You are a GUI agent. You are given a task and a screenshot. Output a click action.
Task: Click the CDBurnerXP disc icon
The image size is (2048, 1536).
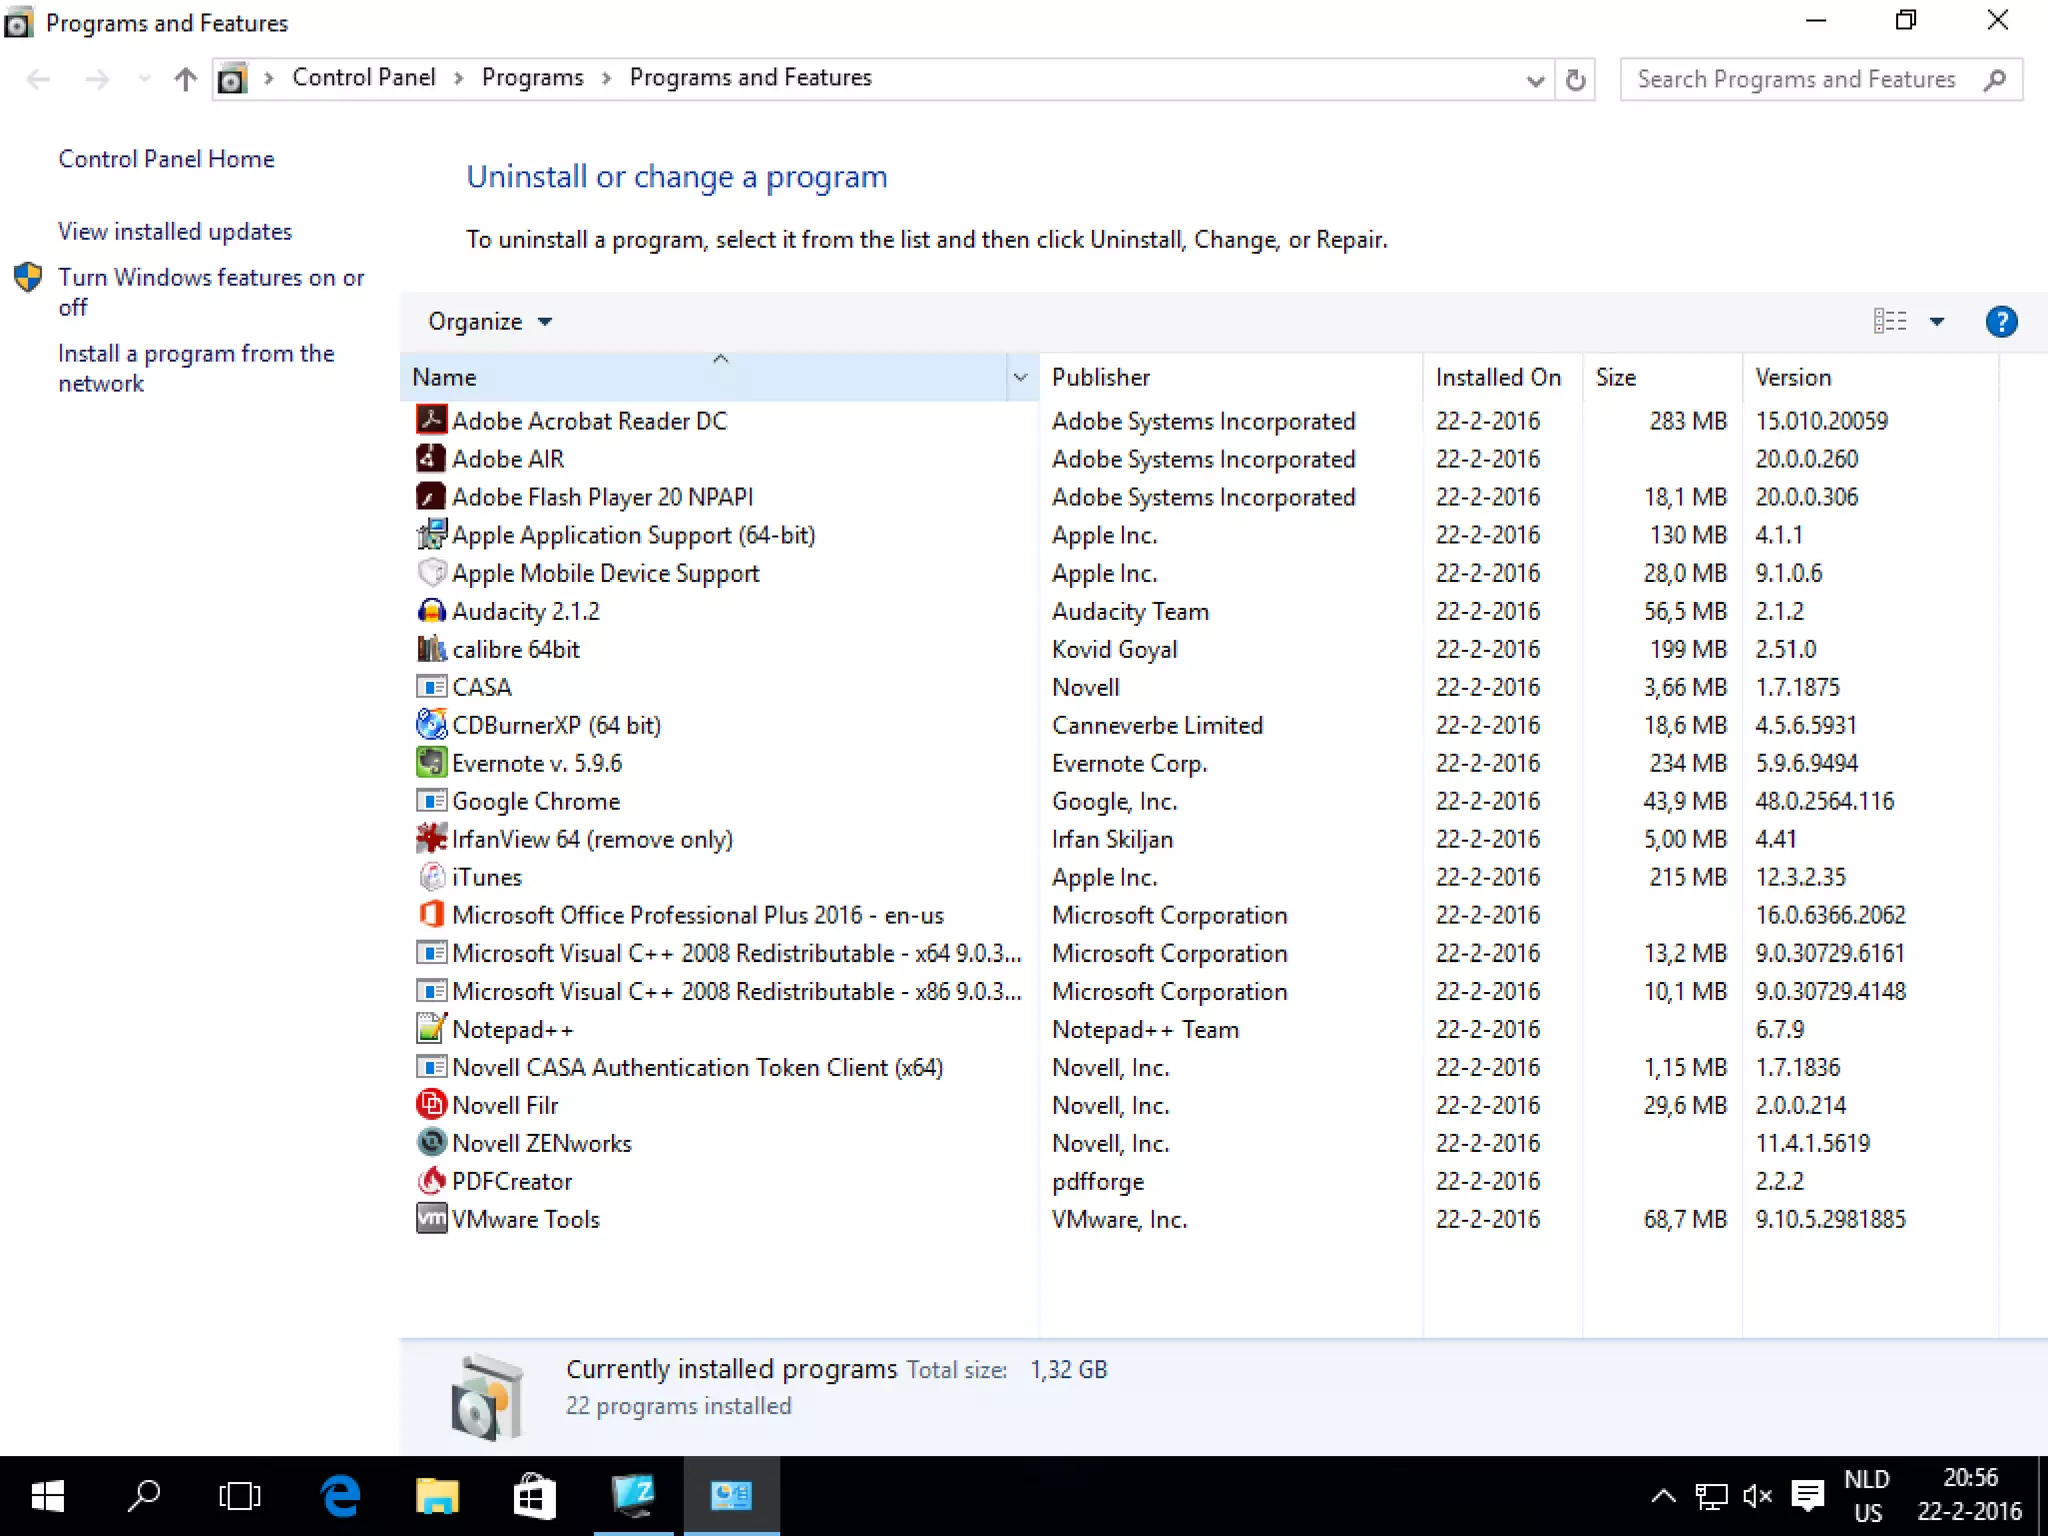(x=431, y=724)
